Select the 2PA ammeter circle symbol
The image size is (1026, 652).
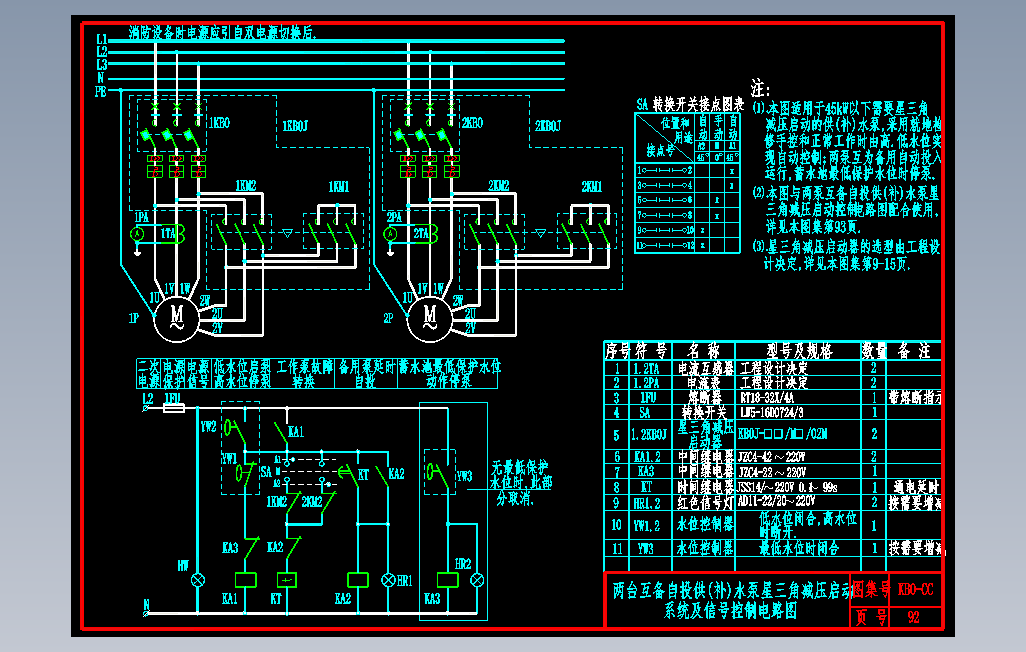[391, 234]
